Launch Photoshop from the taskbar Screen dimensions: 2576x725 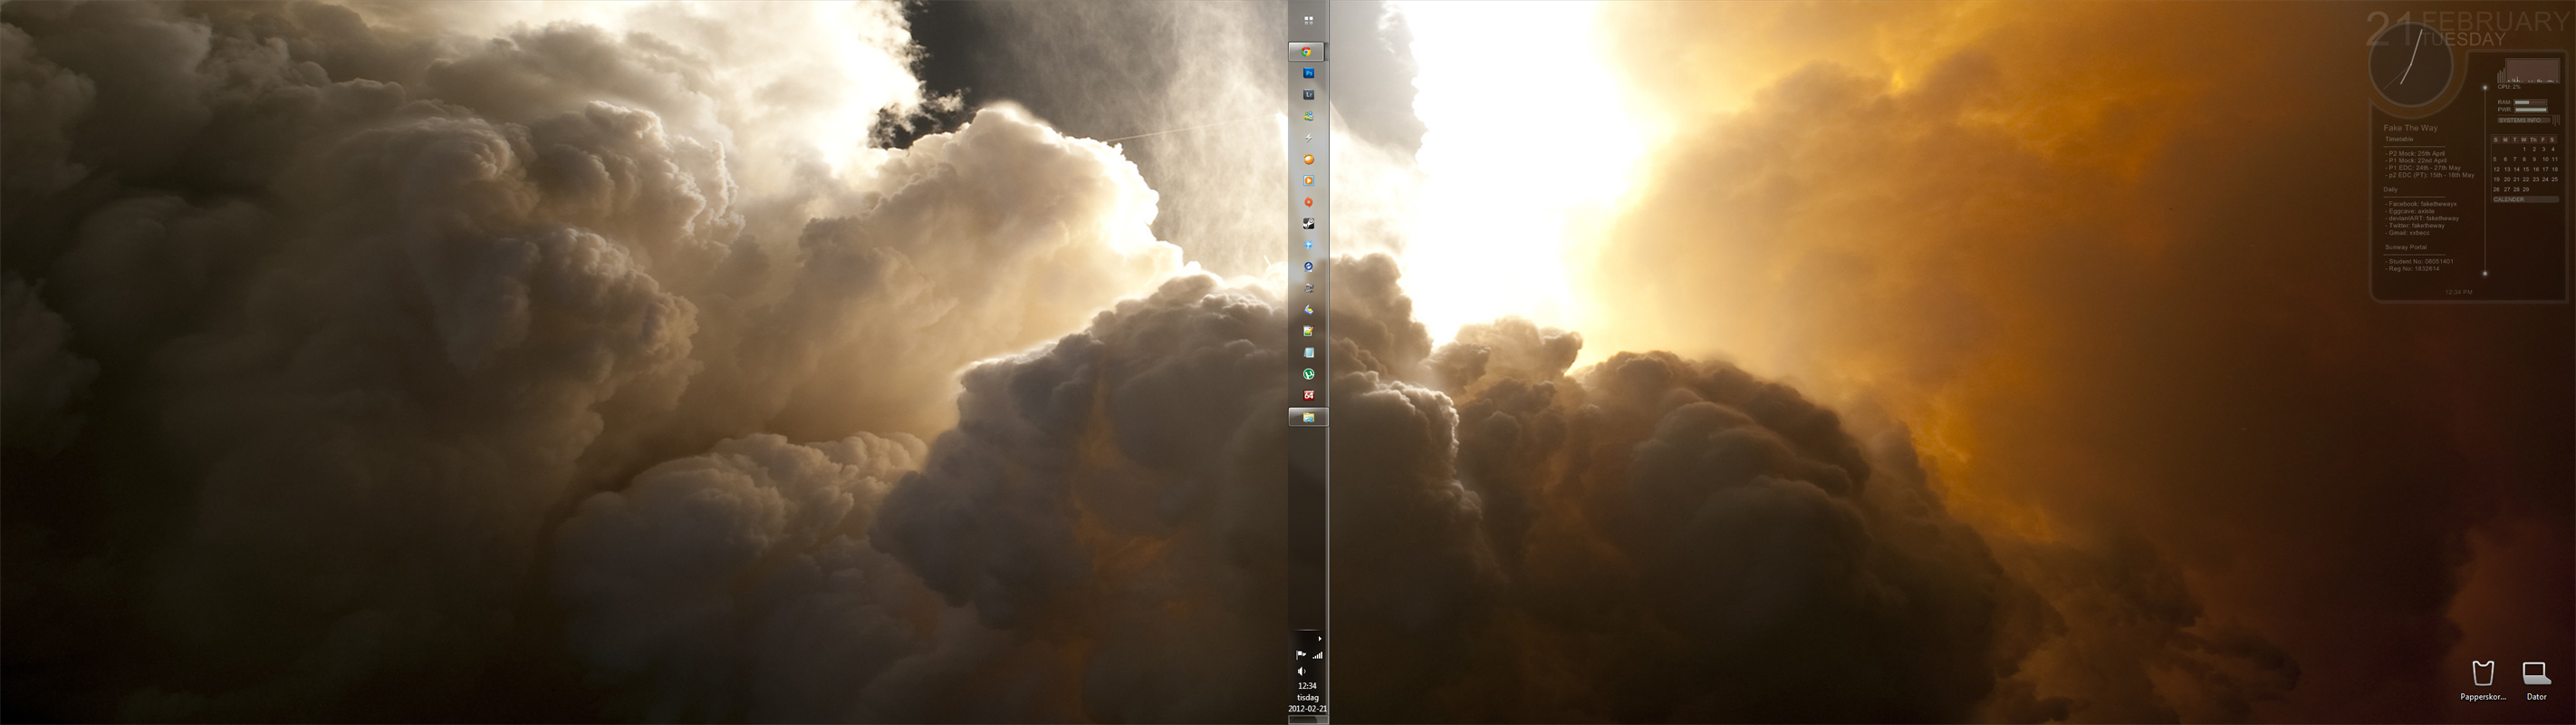tap(1308, 73)
